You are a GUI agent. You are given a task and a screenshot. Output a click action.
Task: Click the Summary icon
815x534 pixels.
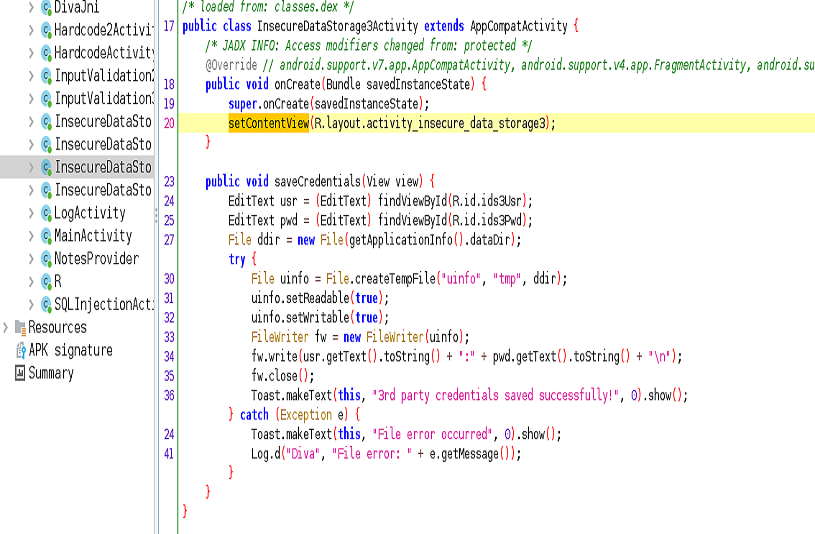coord(20,373)
